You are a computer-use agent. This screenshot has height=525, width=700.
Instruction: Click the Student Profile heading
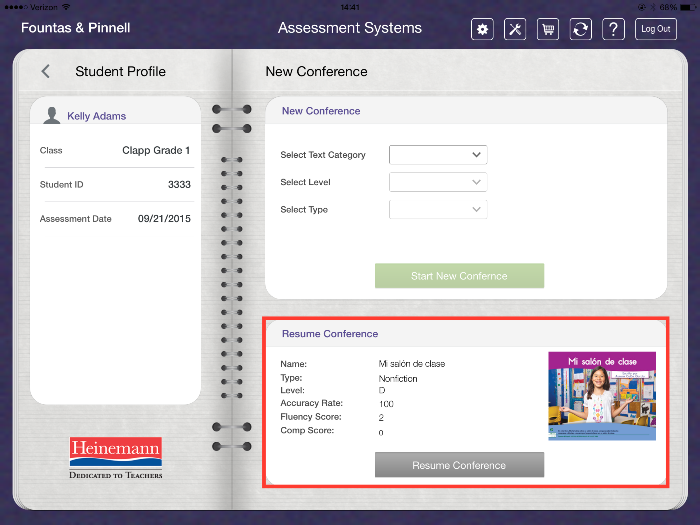tap(121, 71)
